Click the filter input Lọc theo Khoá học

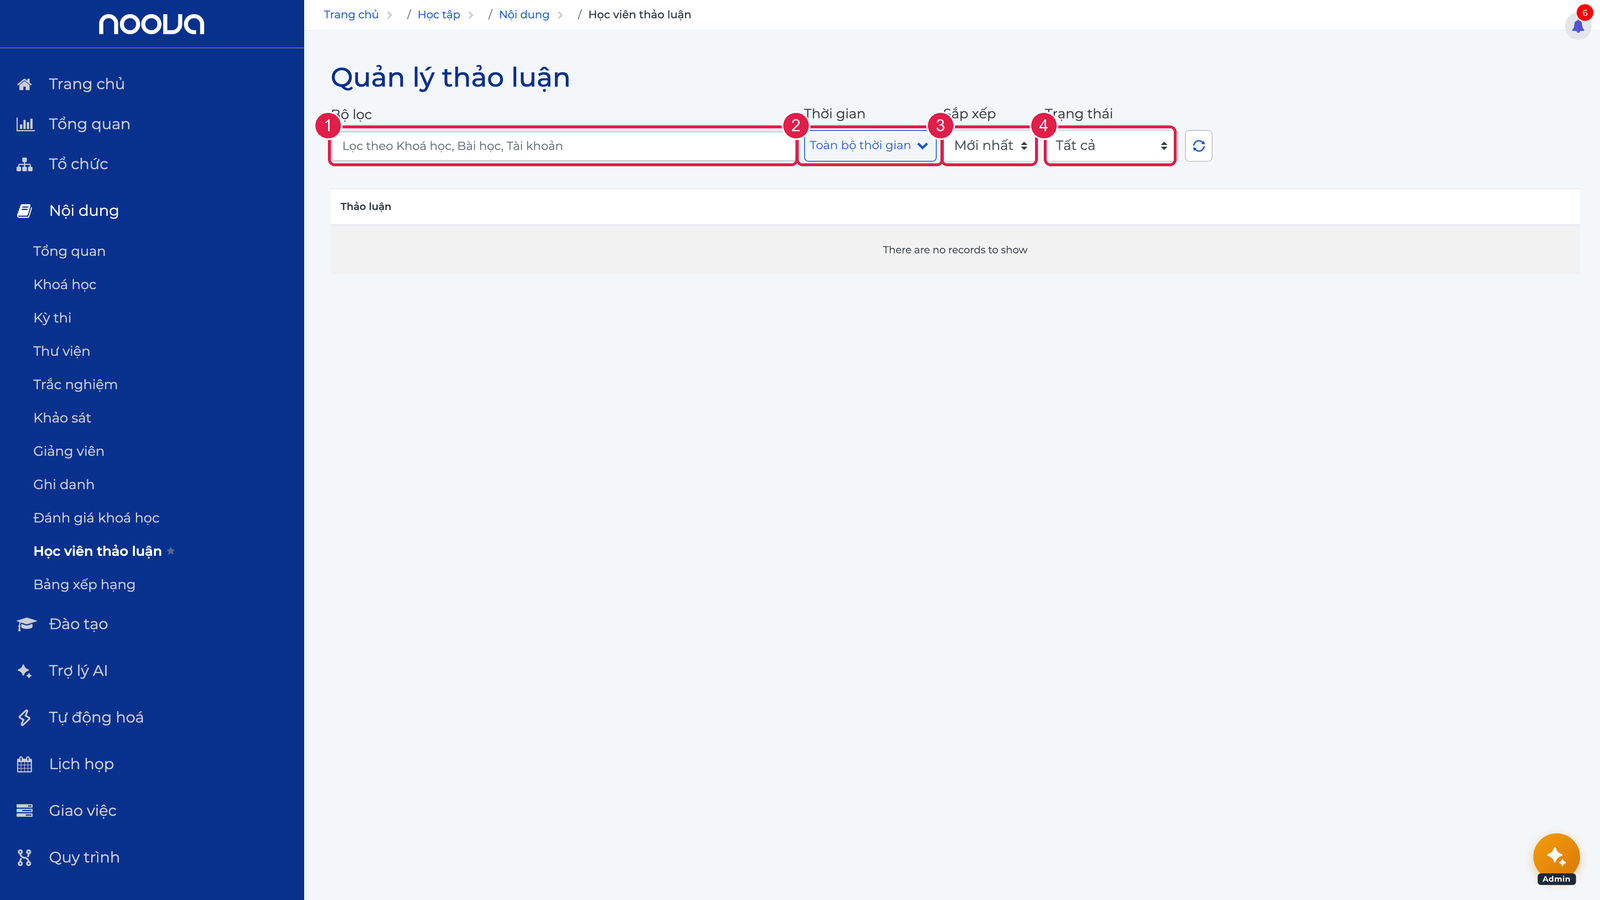(562, 146)
